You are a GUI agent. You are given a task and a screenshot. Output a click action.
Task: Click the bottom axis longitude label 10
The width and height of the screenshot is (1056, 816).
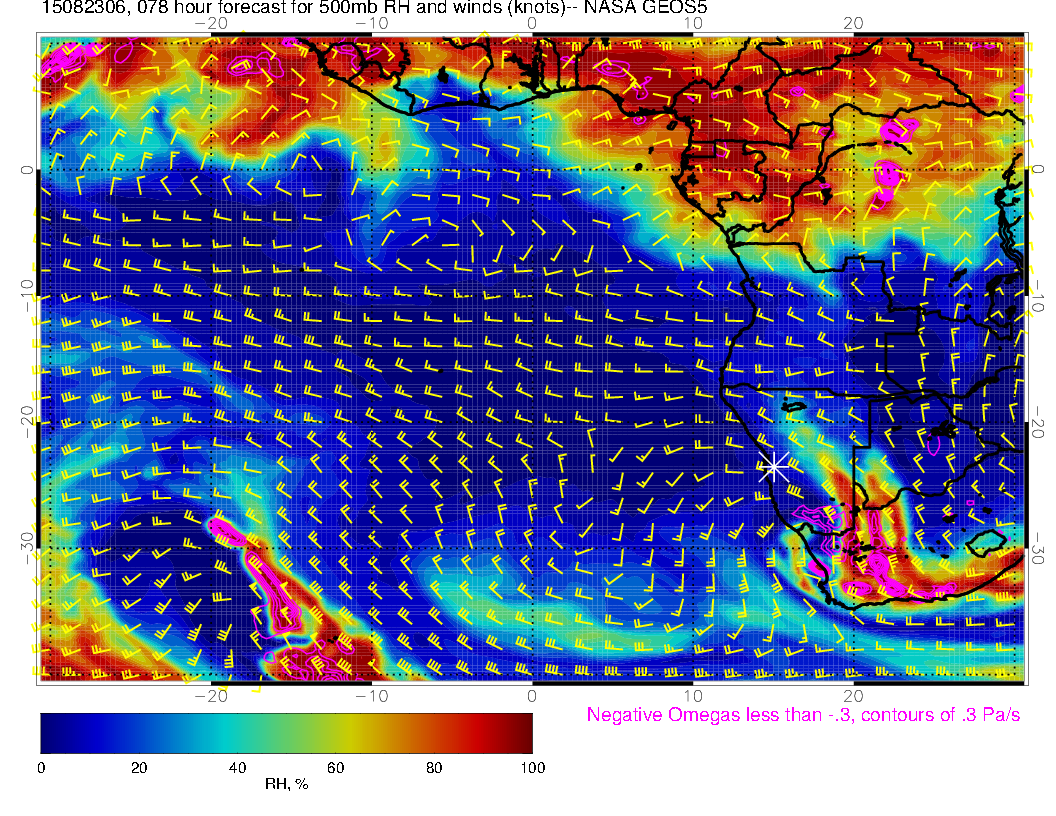[692, 694]
